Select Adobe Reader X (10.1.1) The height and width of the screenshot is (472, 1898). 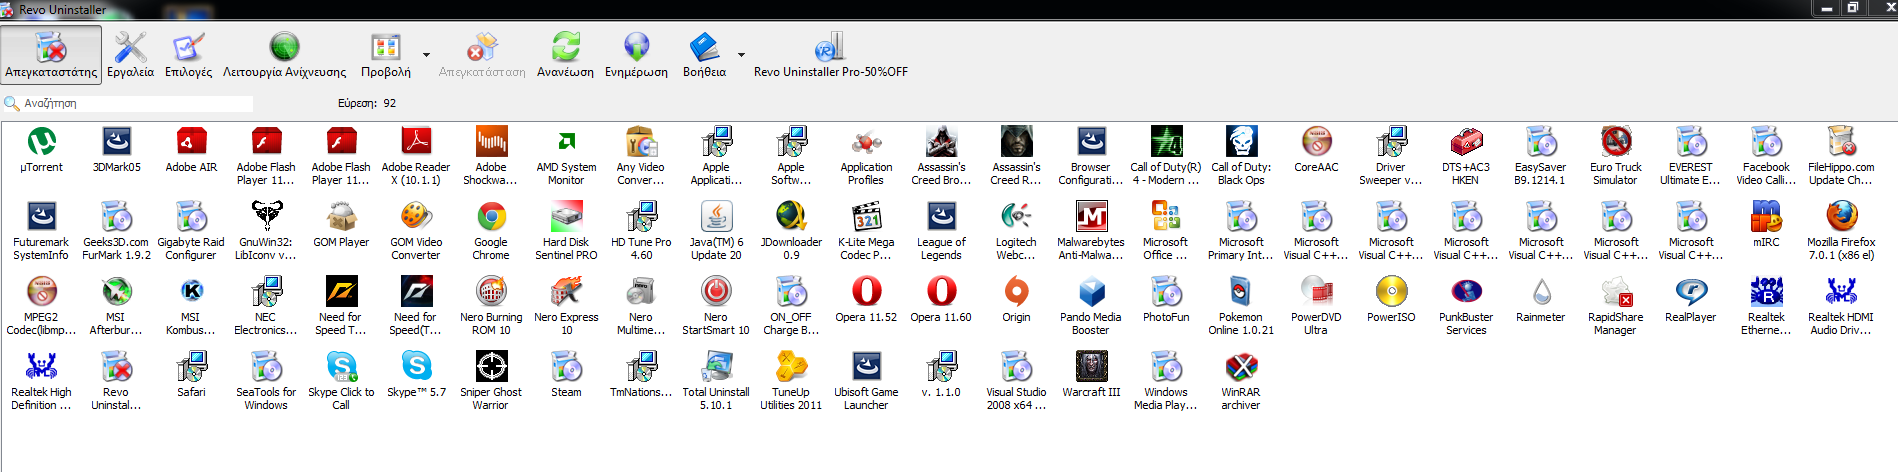click(x=416, y=142)
